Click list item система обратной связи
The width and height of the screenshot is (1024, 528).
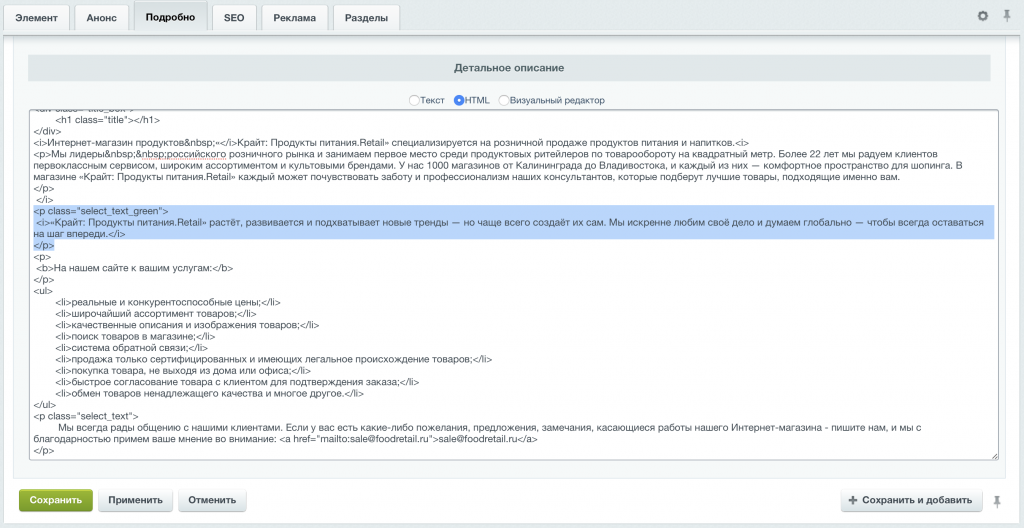click(132, 348)
